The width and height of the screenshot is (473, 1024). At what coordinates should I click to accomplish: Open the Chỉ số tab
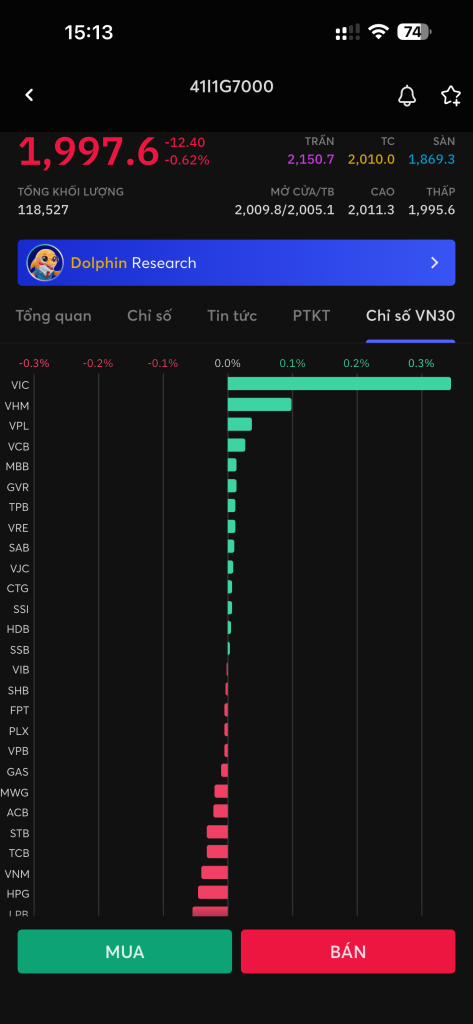tap(149, 316)
